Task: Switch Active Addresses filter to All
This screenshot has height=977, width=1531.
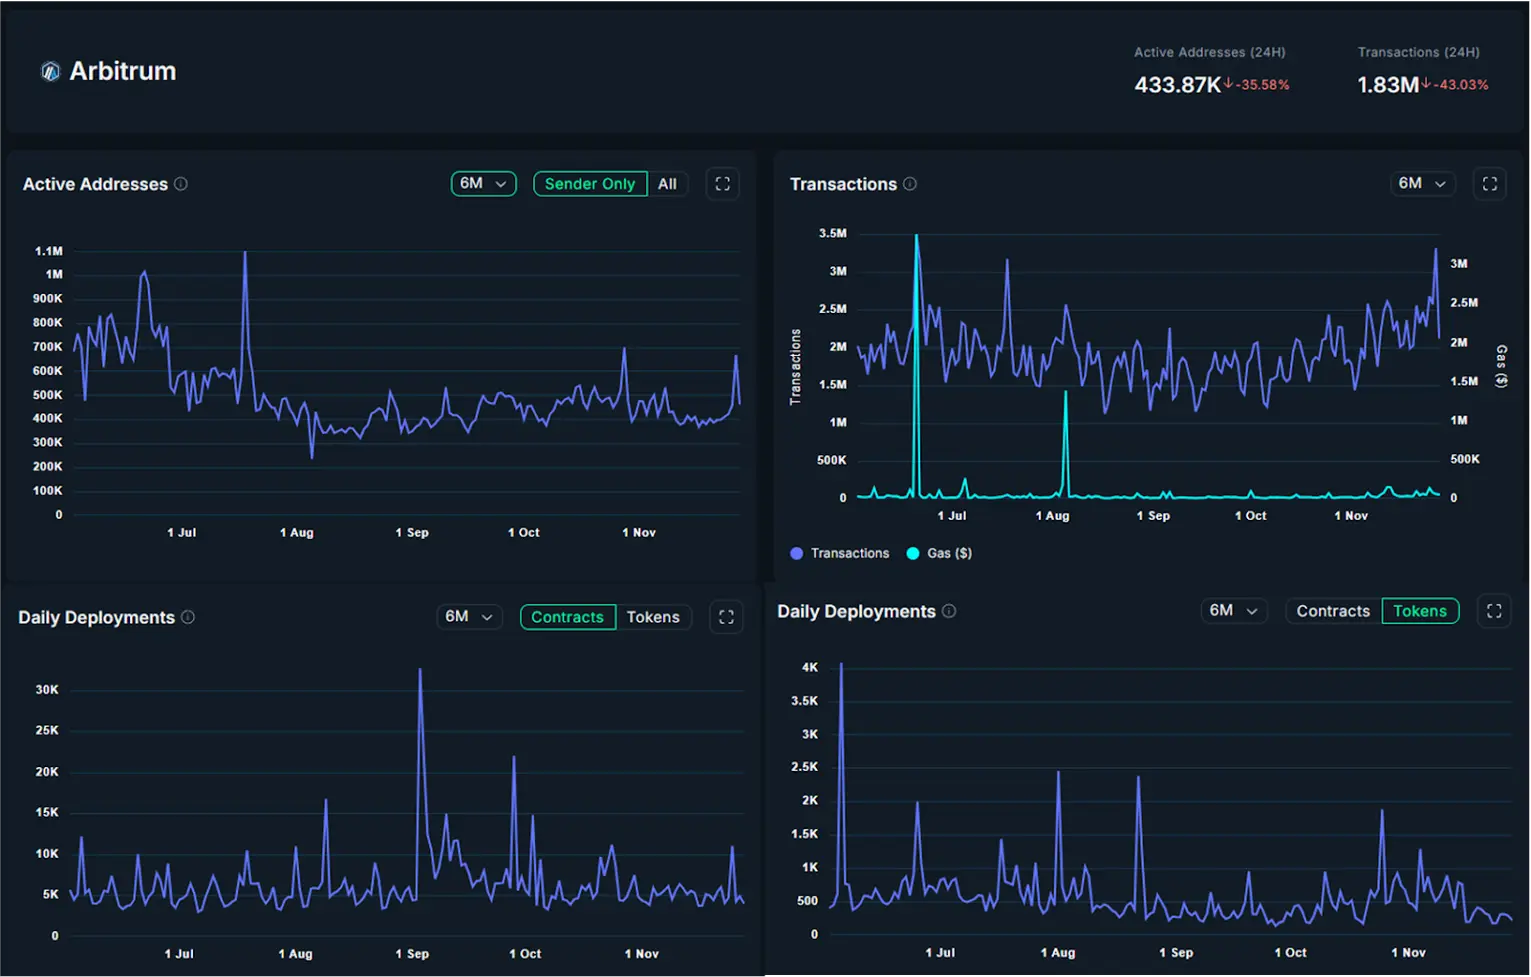Action: pos(667,184)
